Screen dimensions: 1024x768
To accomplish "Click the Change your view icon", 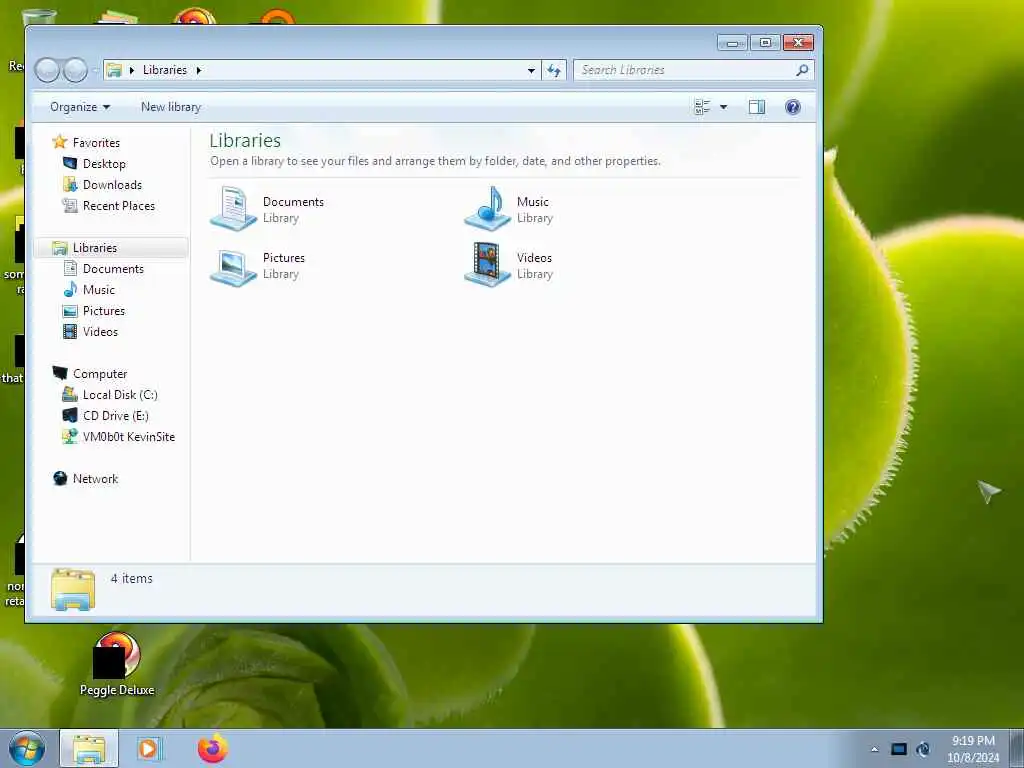I will [702, 107].
